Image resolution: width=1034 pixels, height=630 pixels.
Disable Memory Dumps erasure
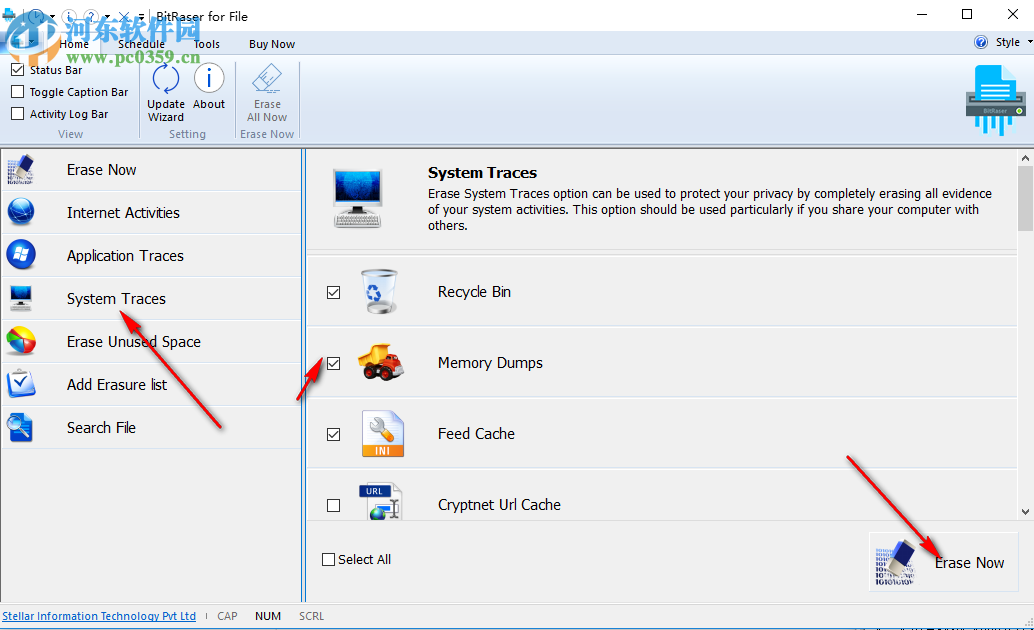333,363
